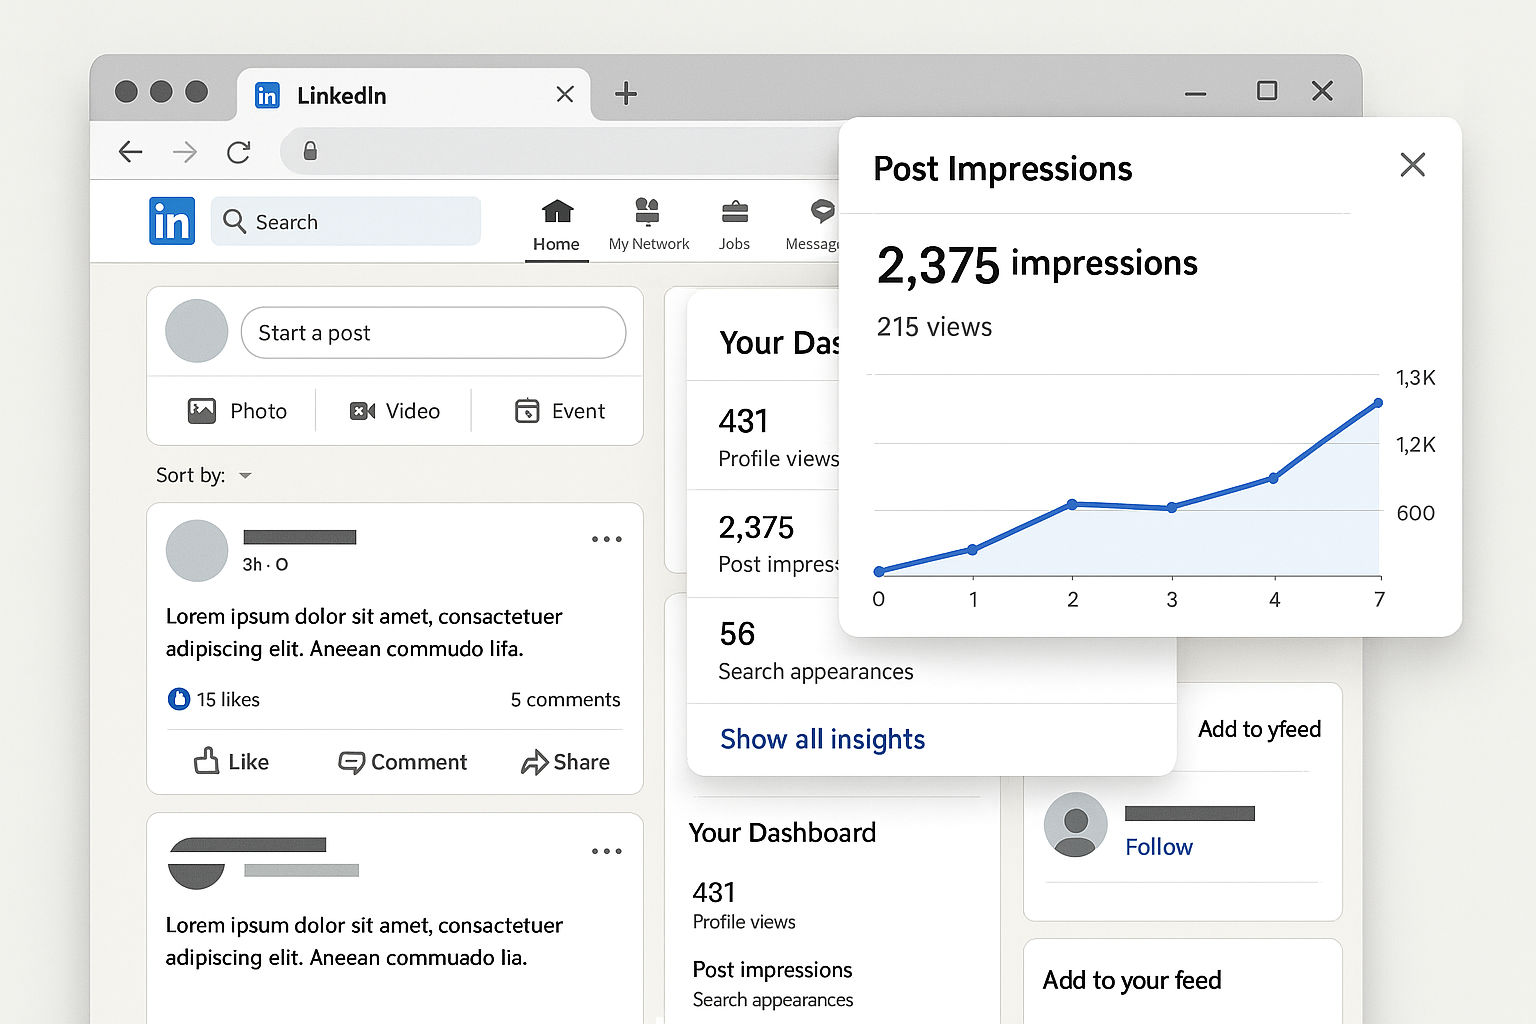Go to My Network

click(648, 225)
